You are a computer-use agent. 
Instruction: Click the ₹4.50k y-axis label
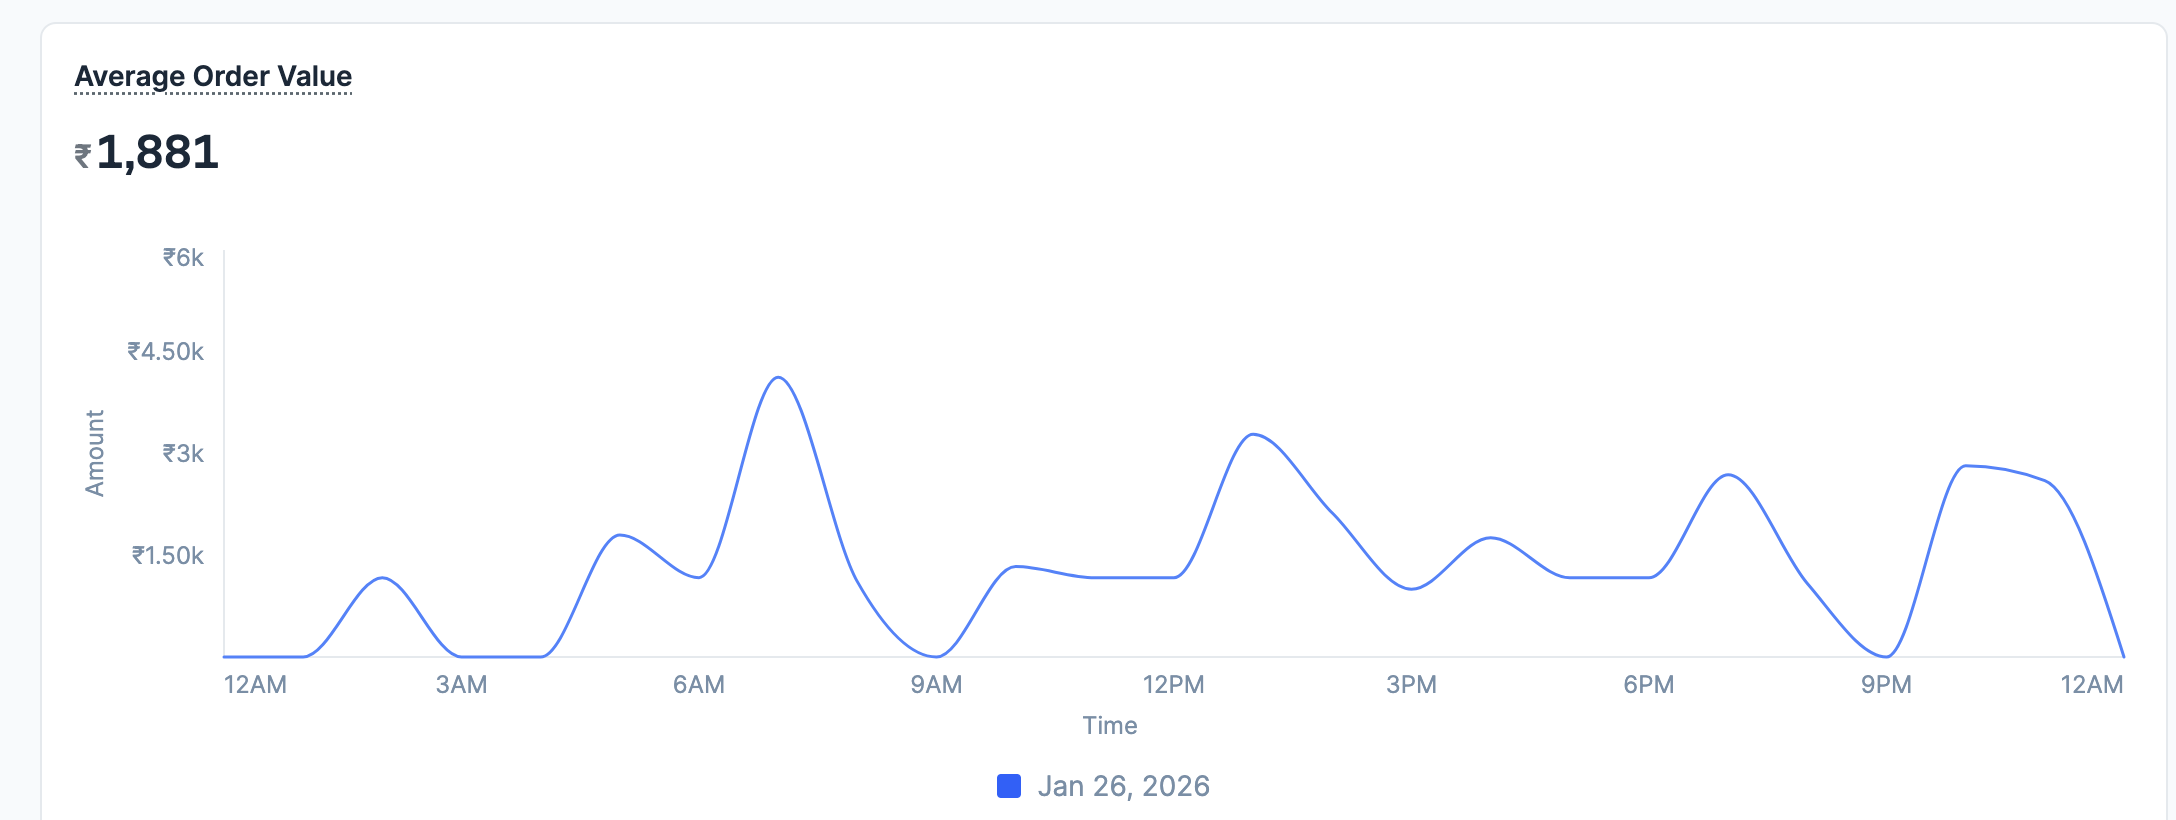(x=165, y=351)
